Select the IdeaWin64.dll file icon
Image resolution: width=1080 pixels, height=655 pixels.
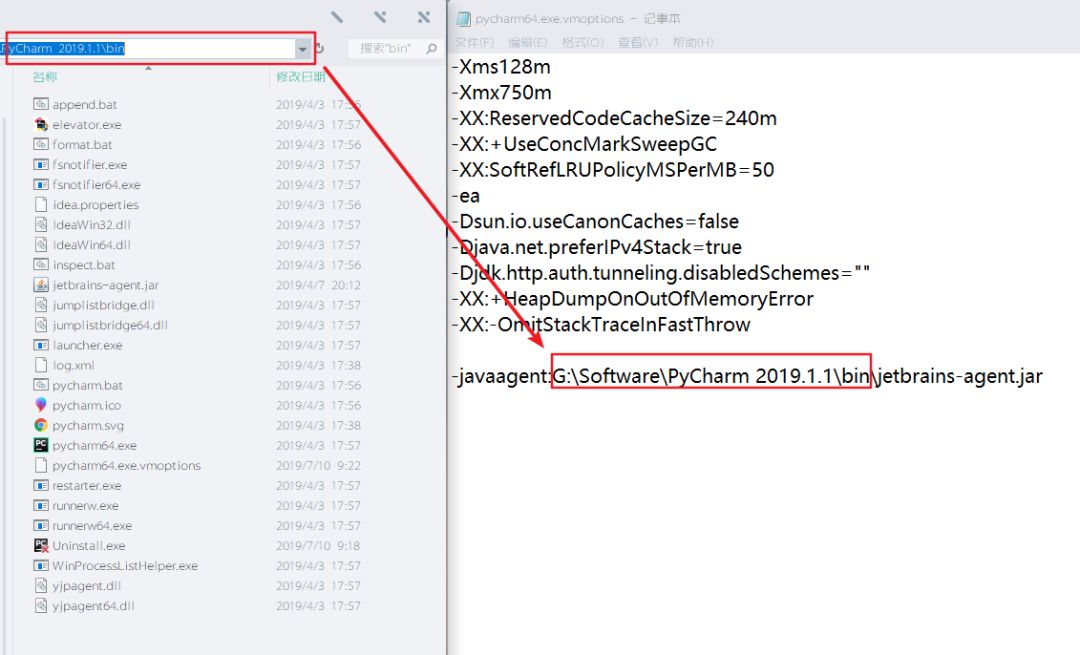click(x=41, y=245)
